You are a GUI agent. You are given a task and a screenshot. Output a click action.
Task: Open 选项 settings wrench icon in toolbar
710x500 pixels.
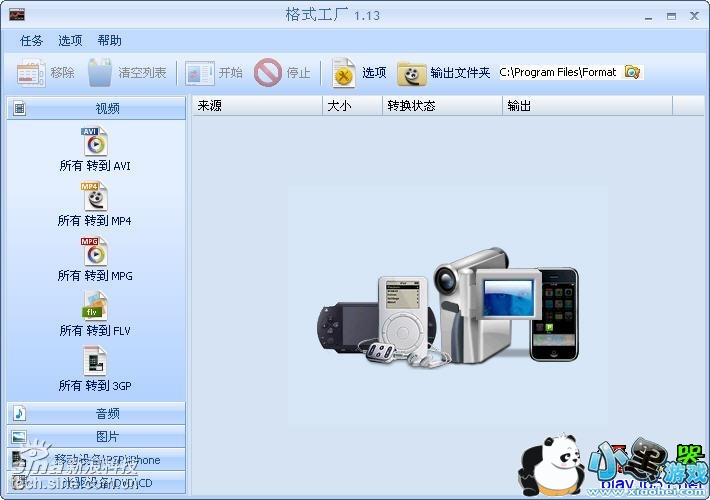343,72
